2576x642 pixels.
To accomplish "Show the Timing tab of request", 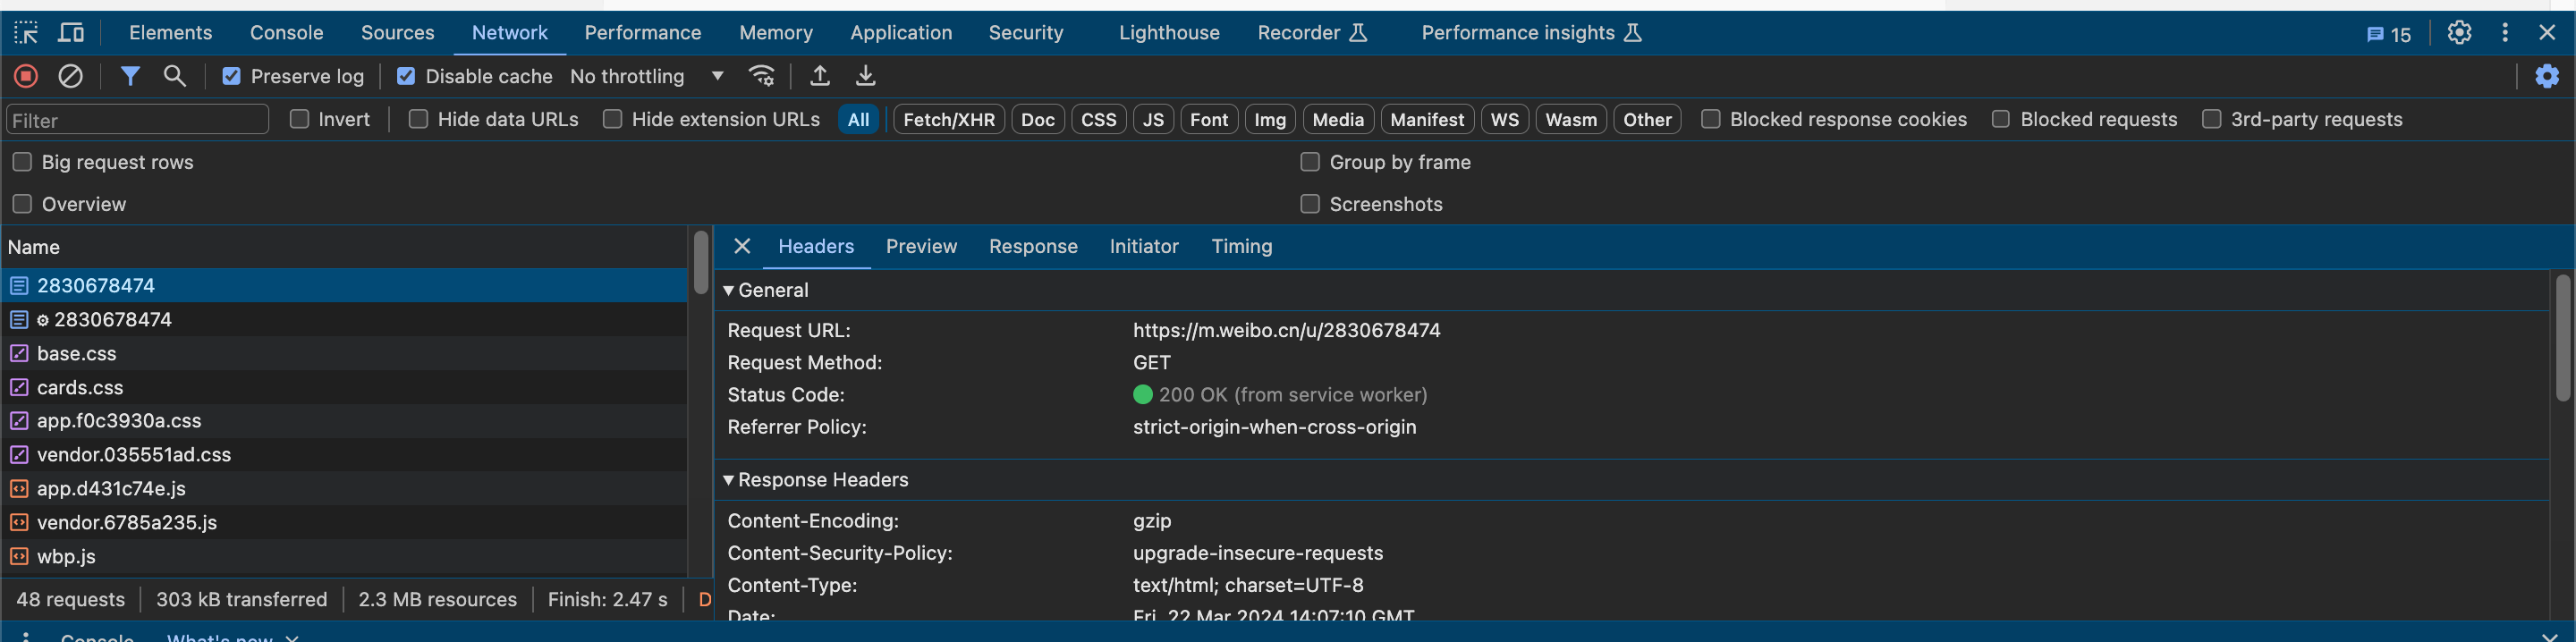I will pos(1242,247).
